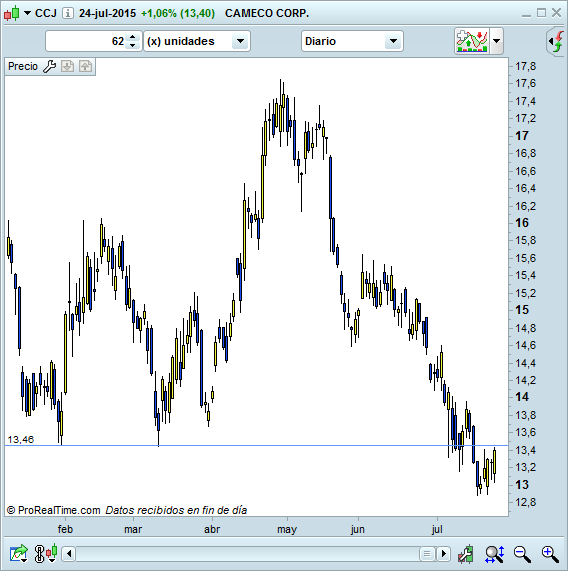Click the may label on time axis

287,529
